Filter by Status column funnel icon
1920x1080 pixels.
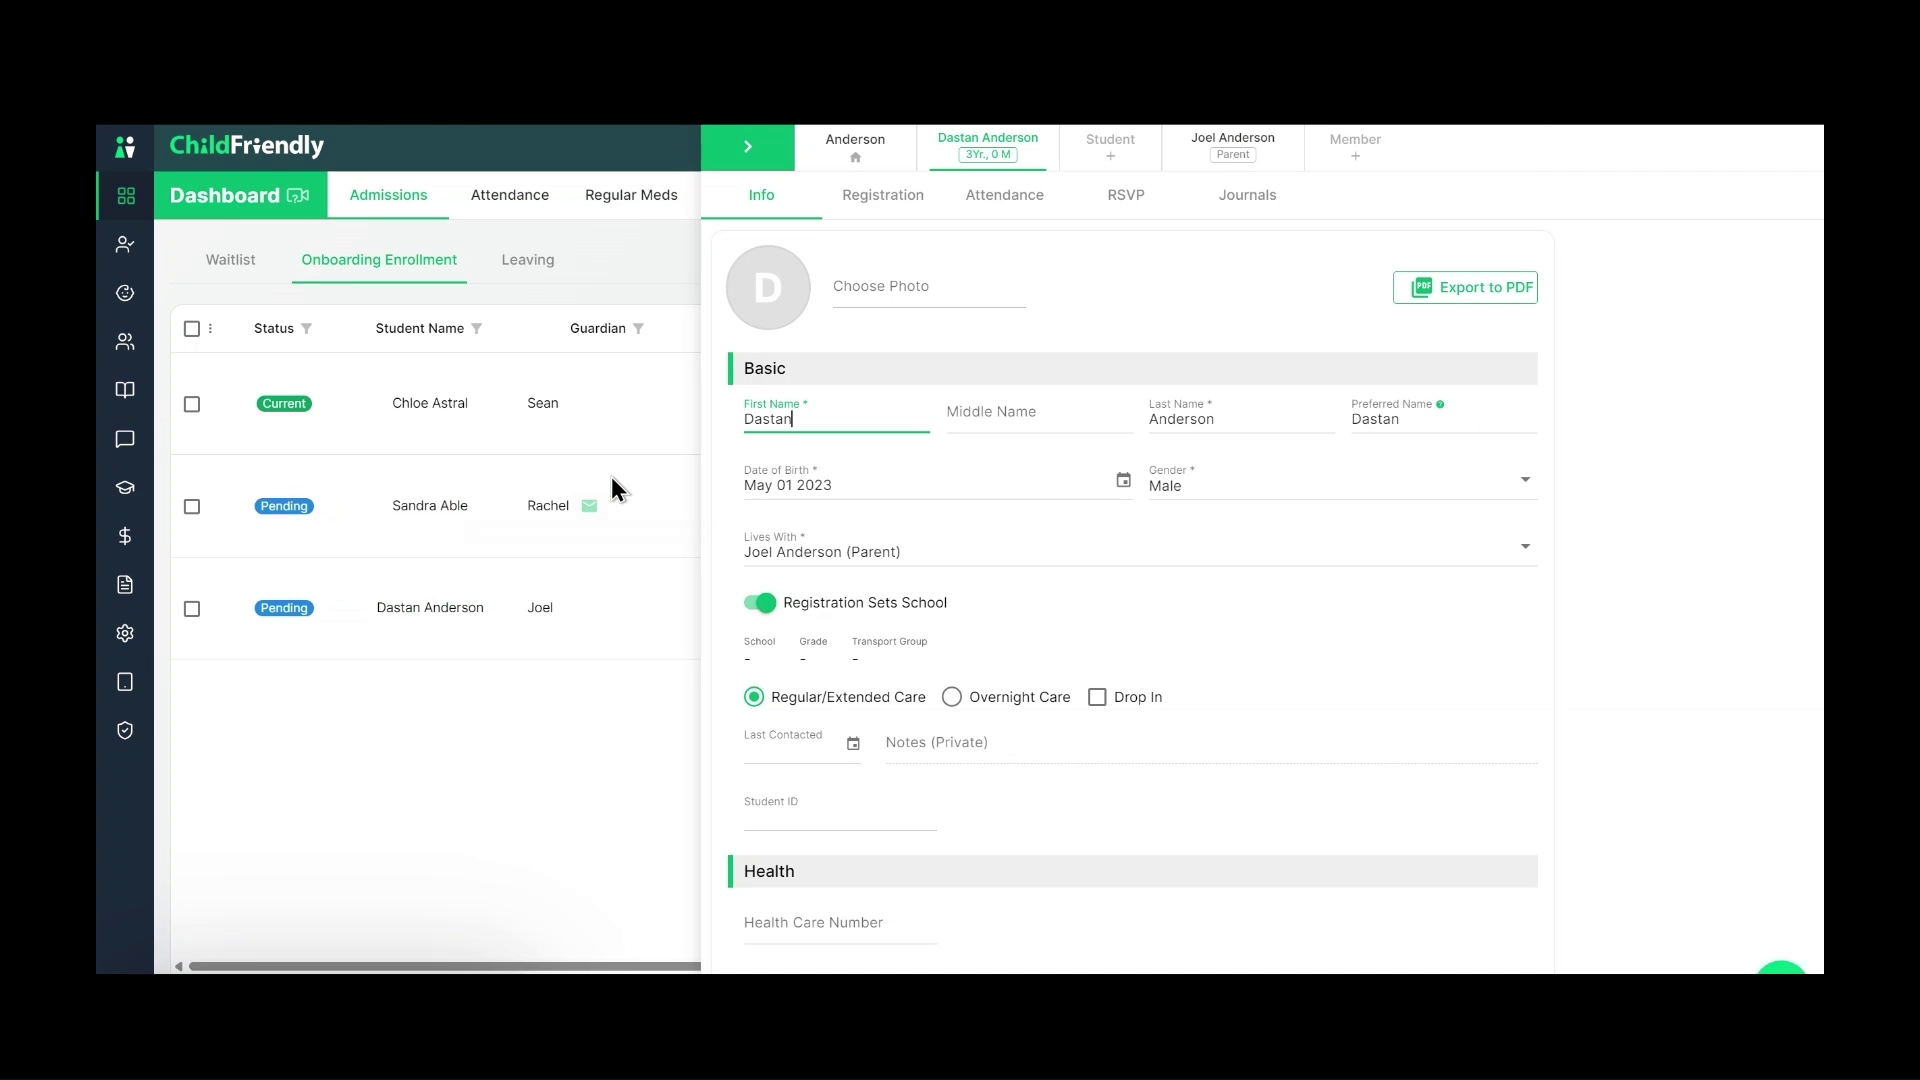click(x=307, y=329)
